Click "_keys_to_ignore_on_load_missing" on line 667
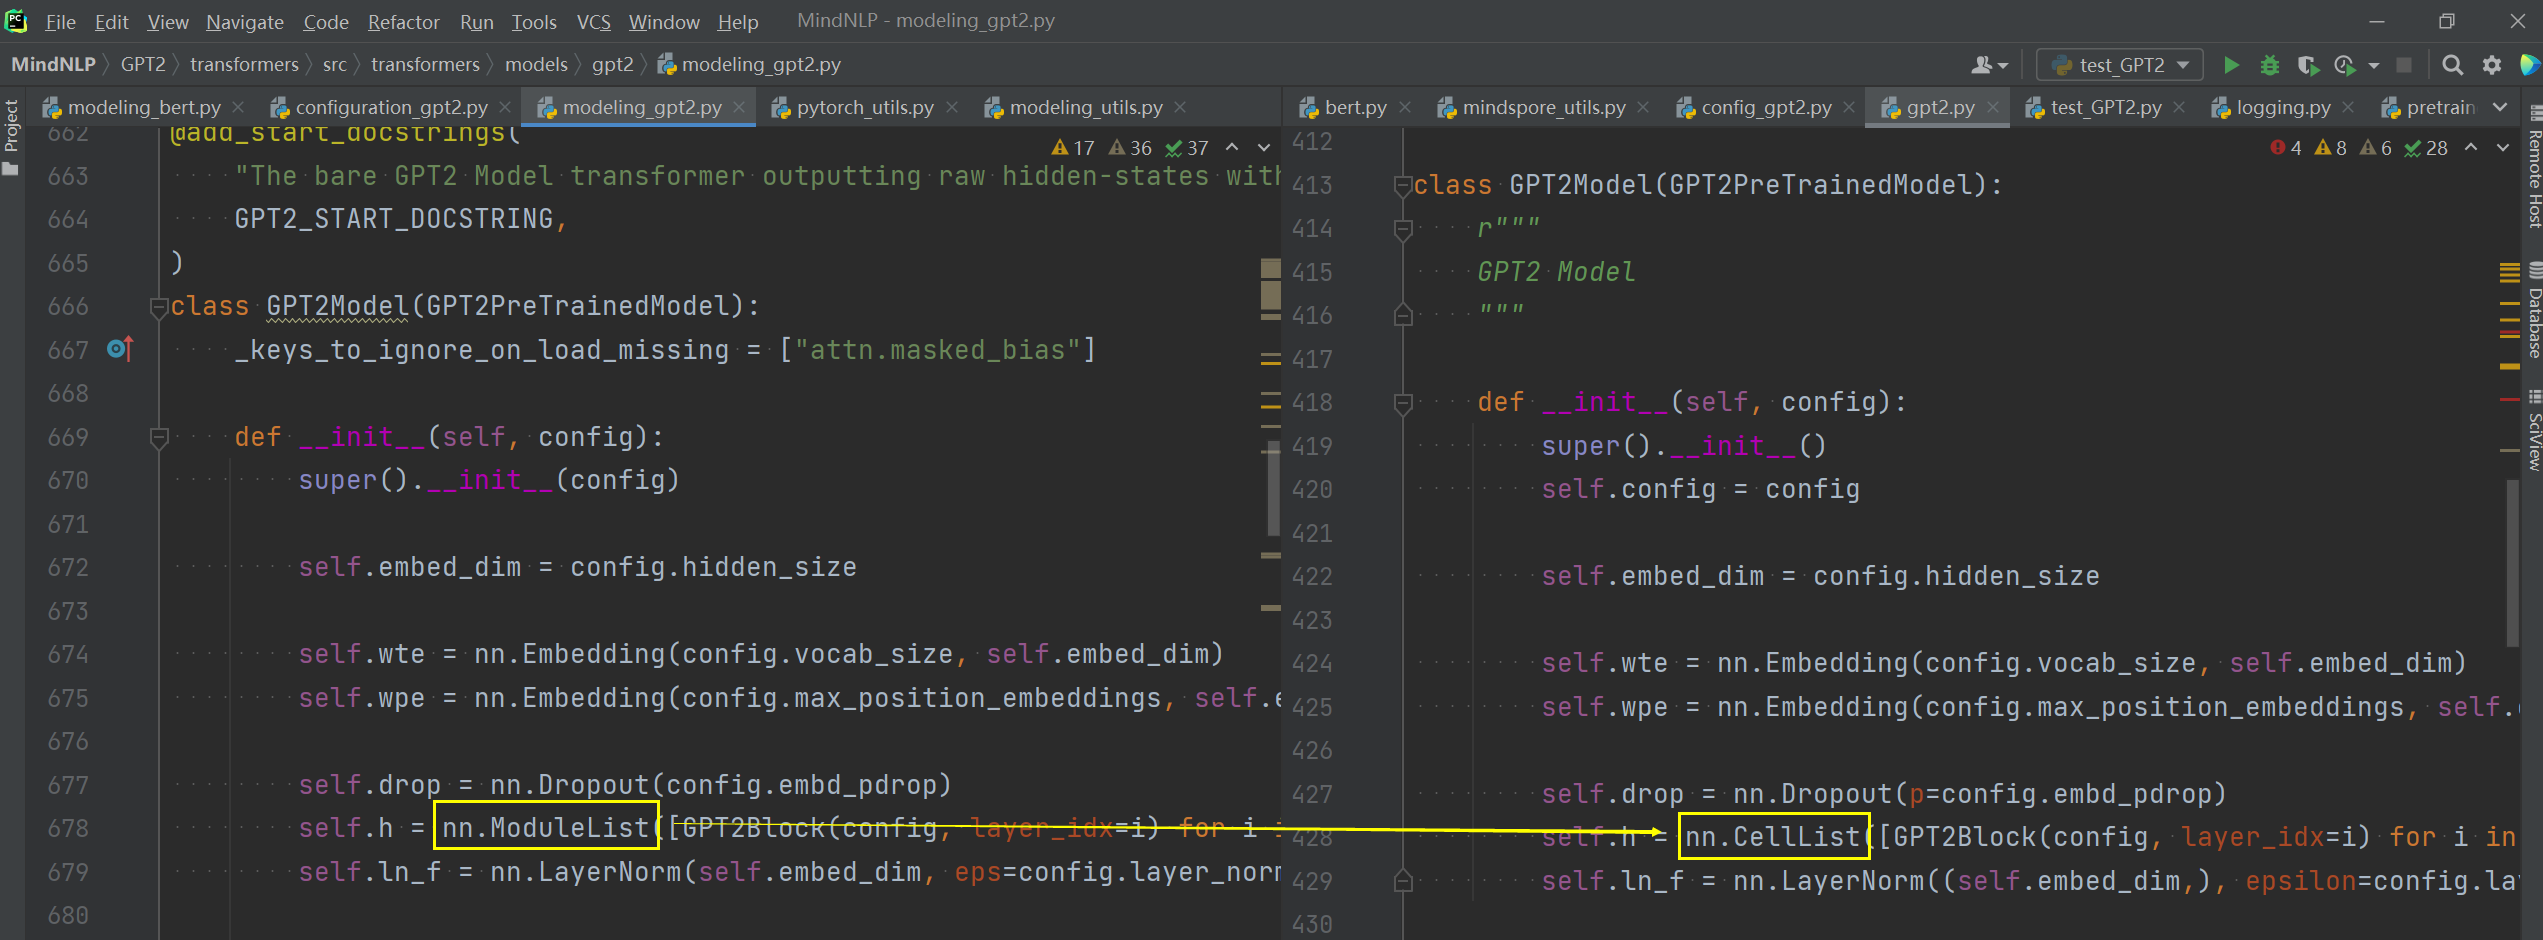 pos(482,350)
